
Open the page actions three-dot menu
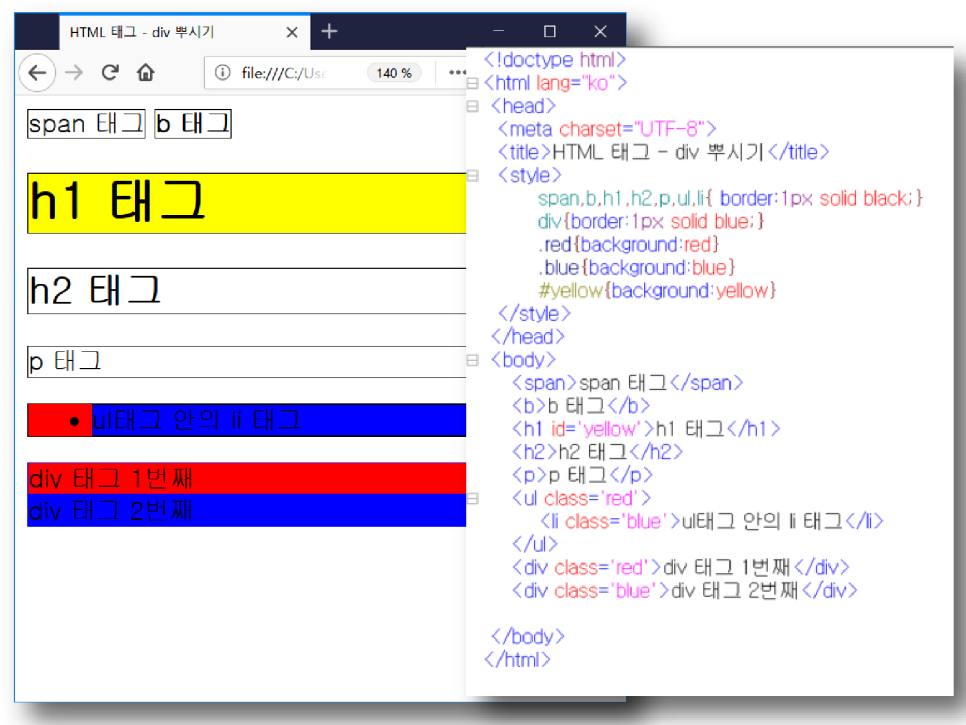pyautogui.click(x=457, y=73)
